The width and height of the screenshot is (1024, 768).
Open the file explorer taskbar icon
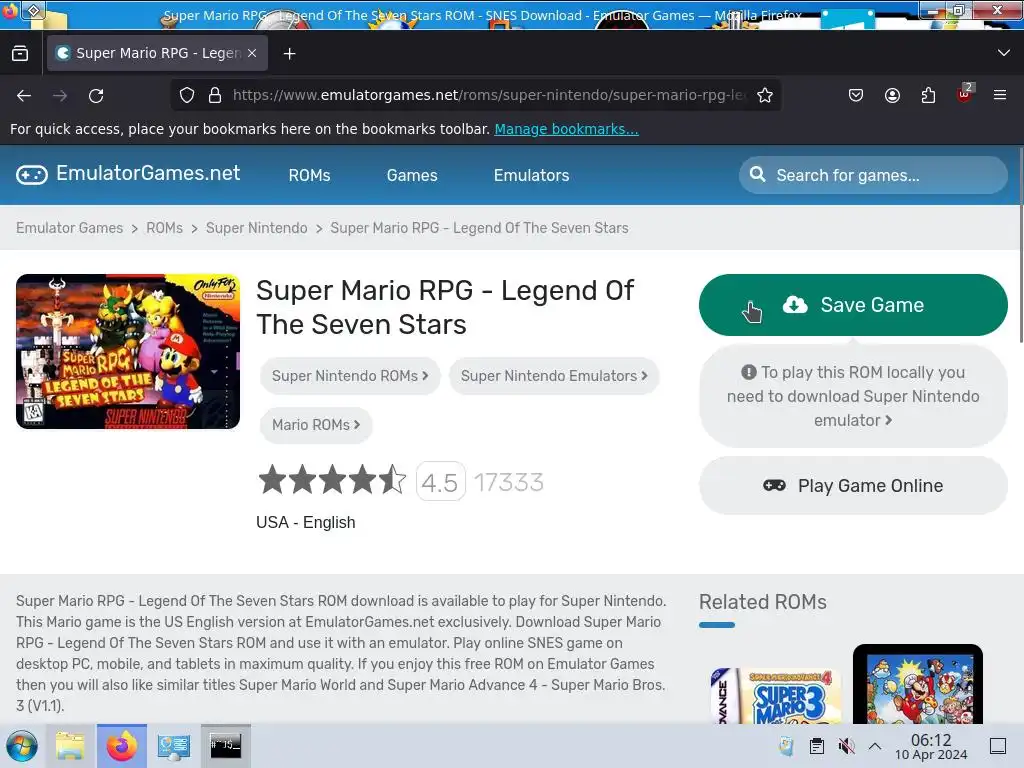(x=70, y=746)
